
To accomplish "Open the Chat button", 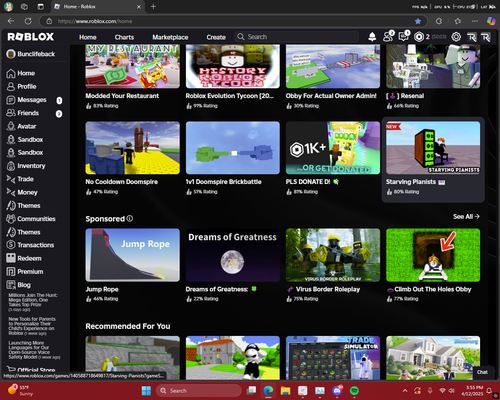I will click(x=482, y=372).
